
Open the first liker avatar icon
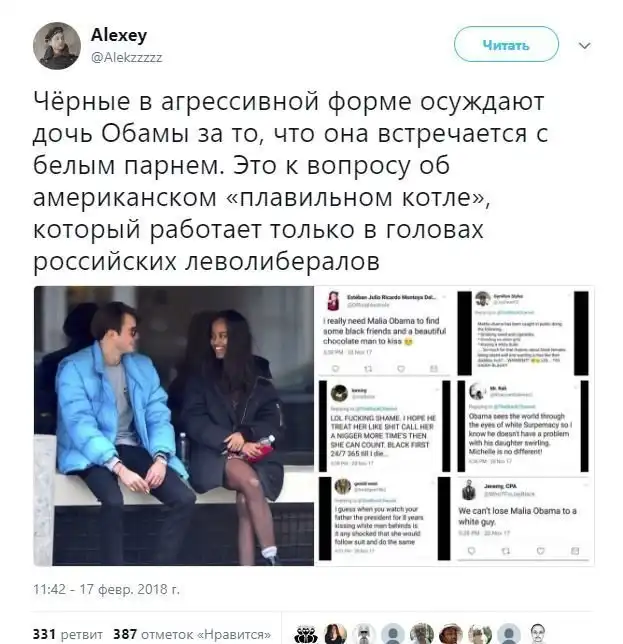(306, 635)
